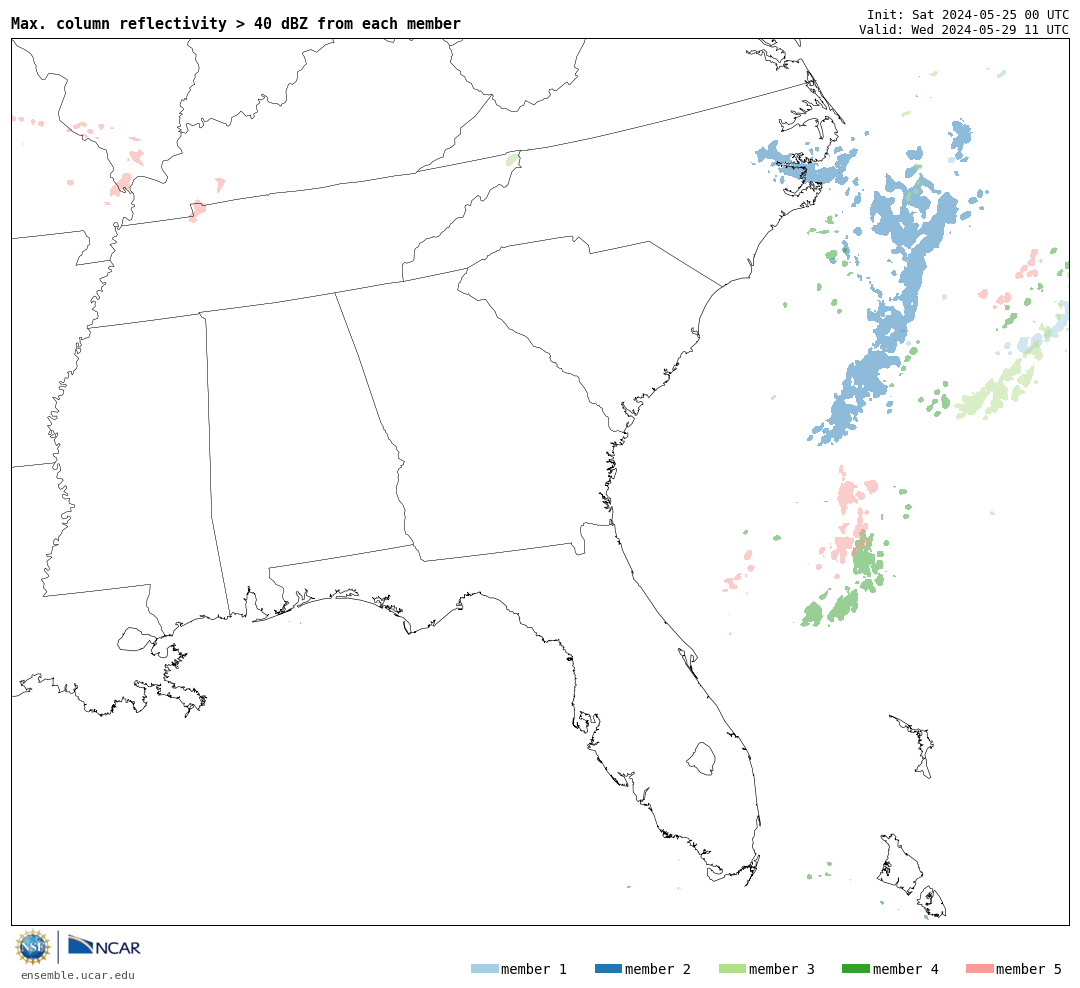Click the member 5 pink legend swatch
This screenshot has width=1080, height=988.
point(979,969)
